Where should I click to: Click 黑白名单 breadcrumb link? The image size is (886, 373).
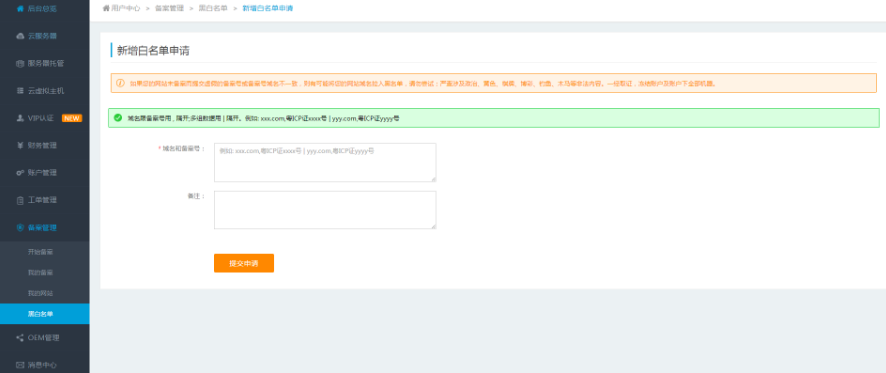click(213, 8)
